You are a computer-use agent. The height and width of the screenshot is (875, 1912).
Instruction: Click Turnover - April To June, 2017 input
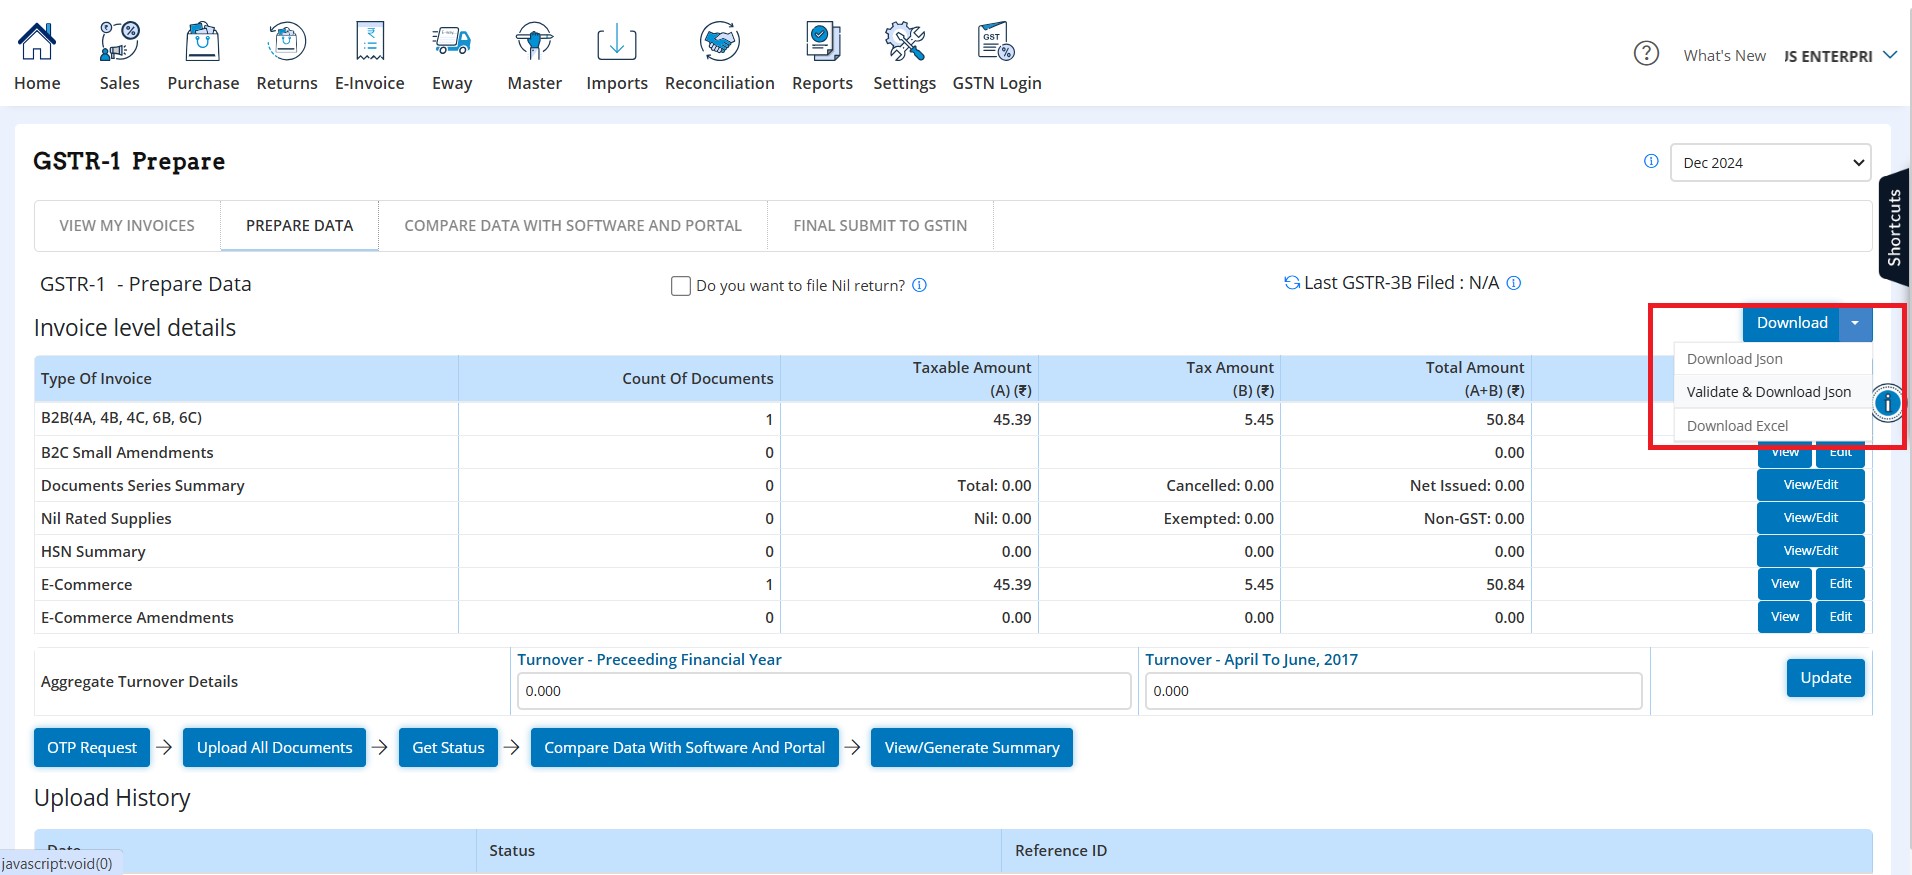(x=1393, y=691)
